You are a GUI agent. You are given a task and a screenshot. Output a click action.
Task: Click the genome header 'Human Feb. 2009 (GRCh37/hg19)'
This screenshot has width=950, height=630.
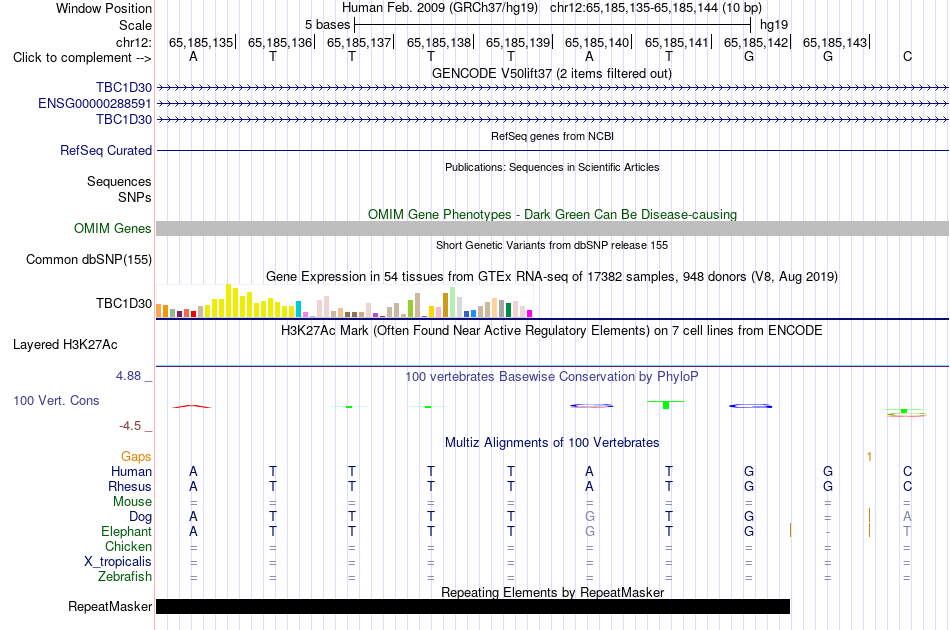pos(440,8)
